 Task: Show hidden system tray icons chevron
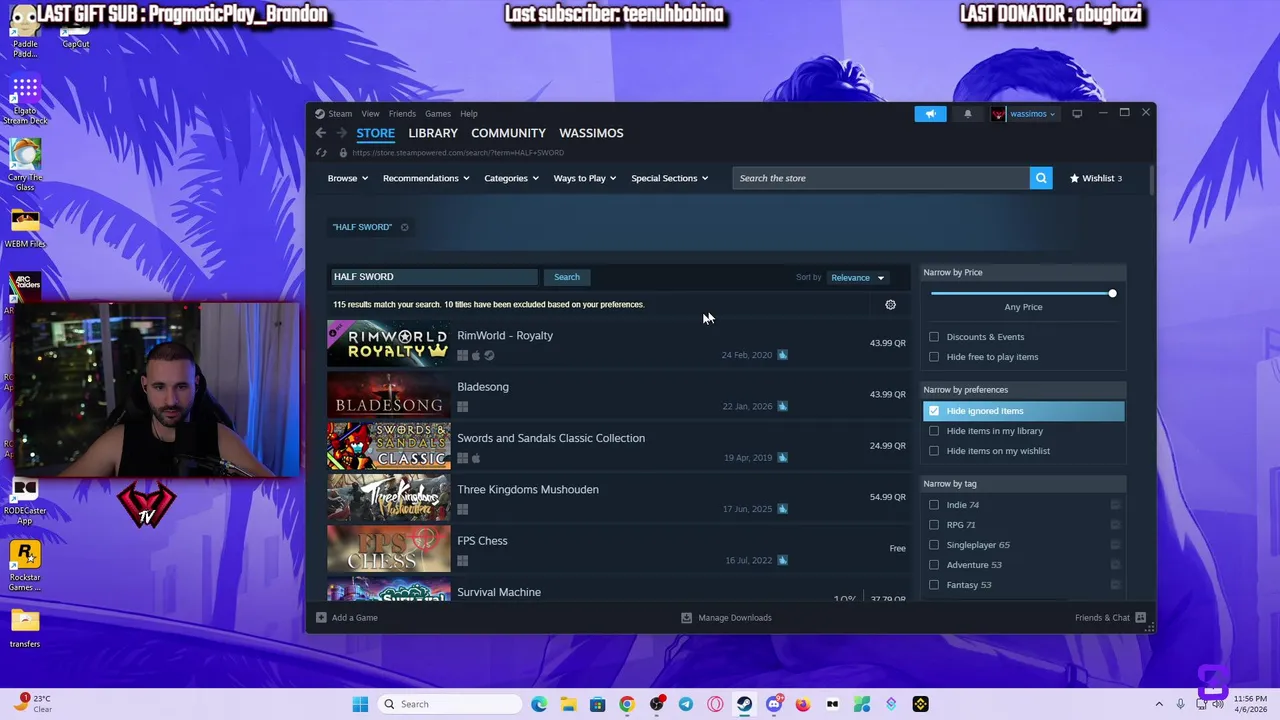pos(1159,704)
